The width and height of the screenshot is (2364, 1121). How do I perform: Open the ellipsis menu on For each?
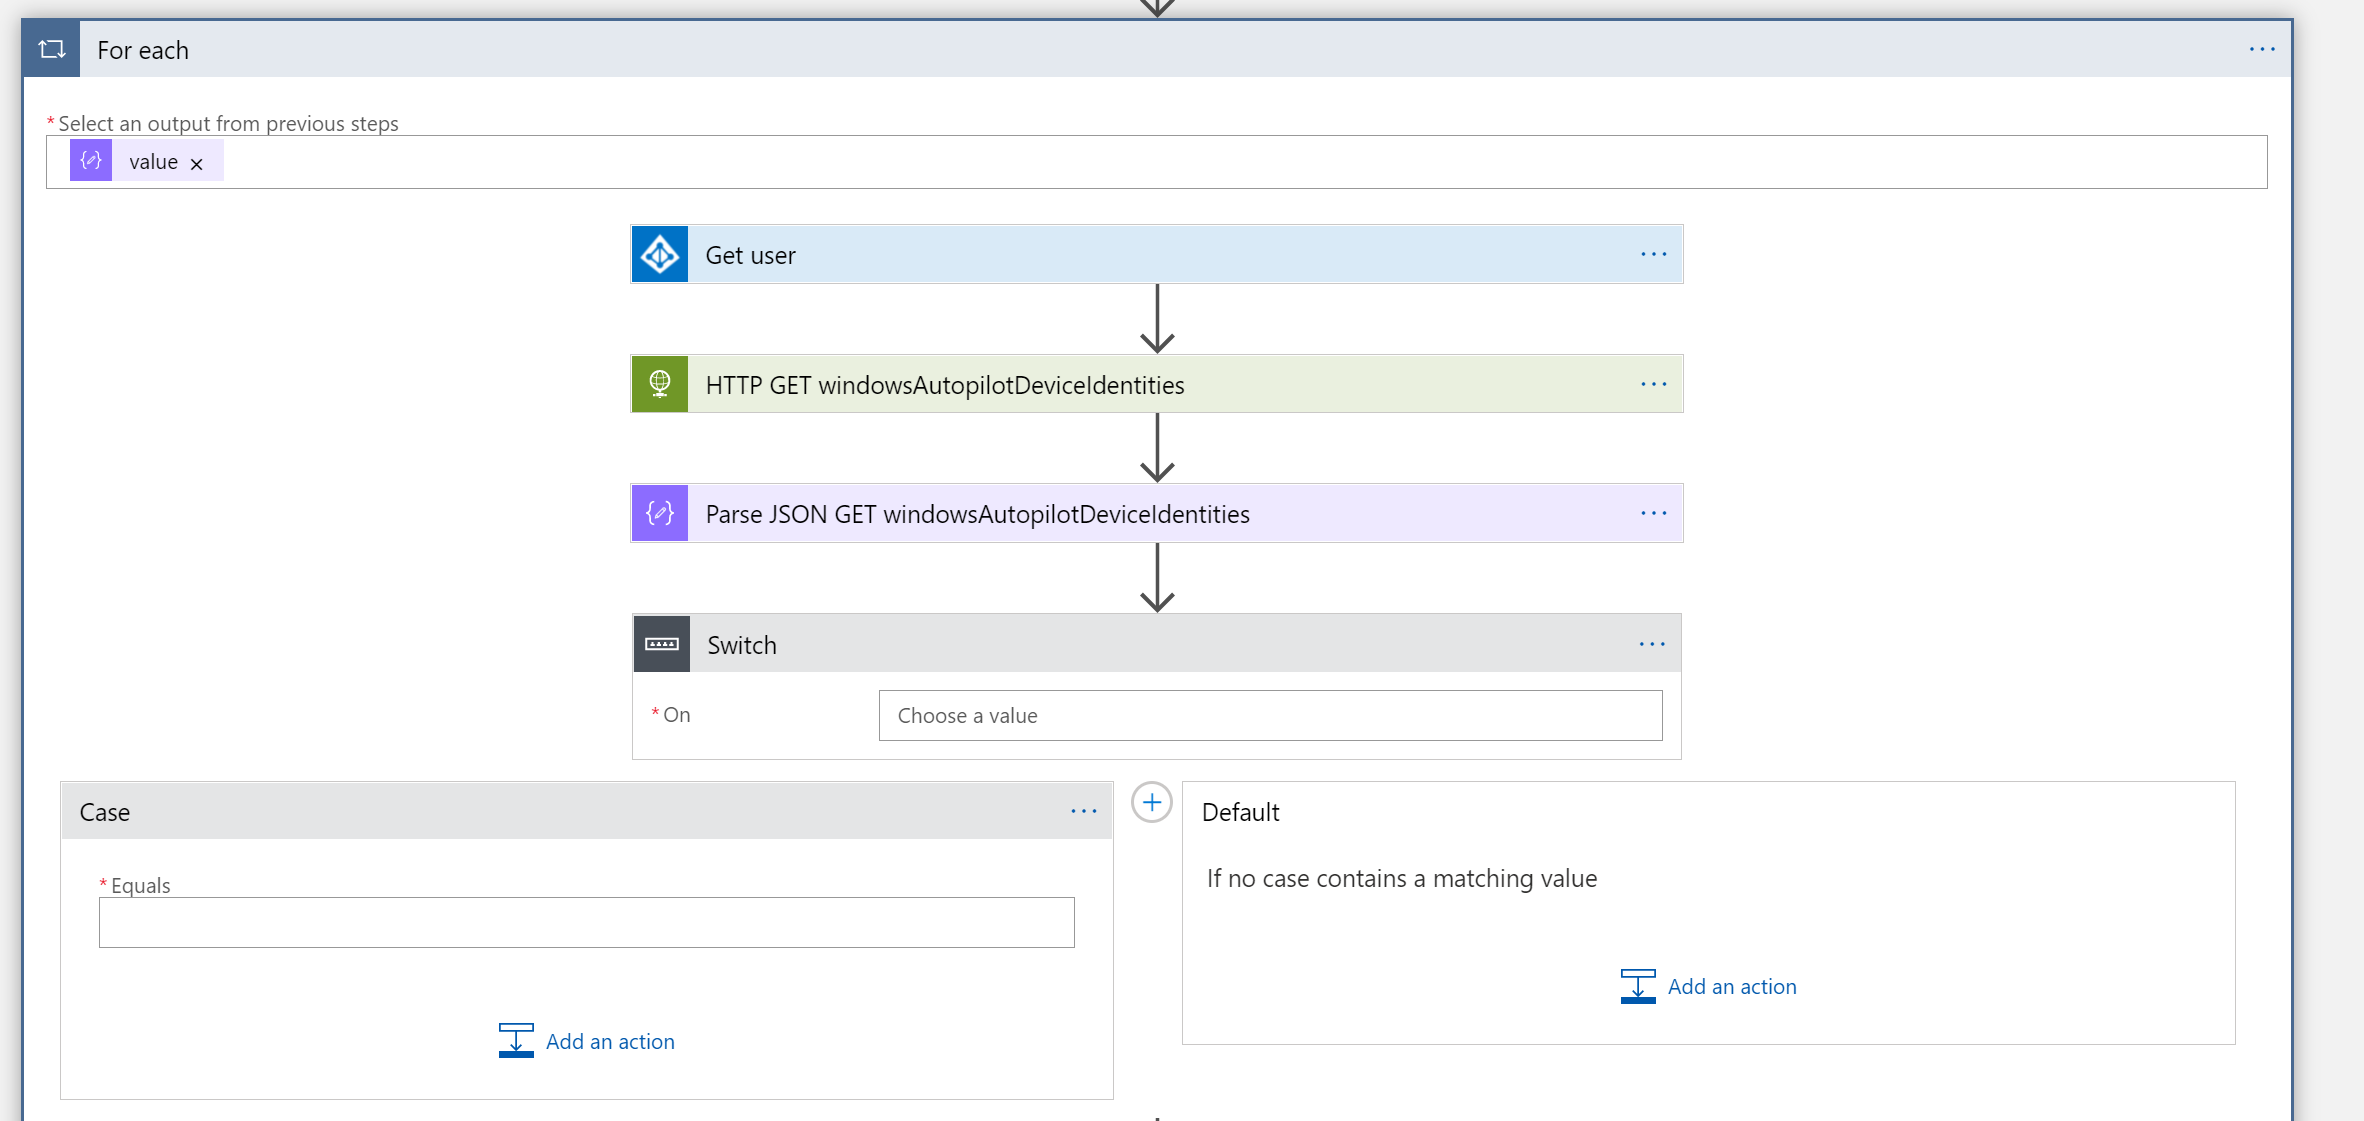coord(2262,49)
